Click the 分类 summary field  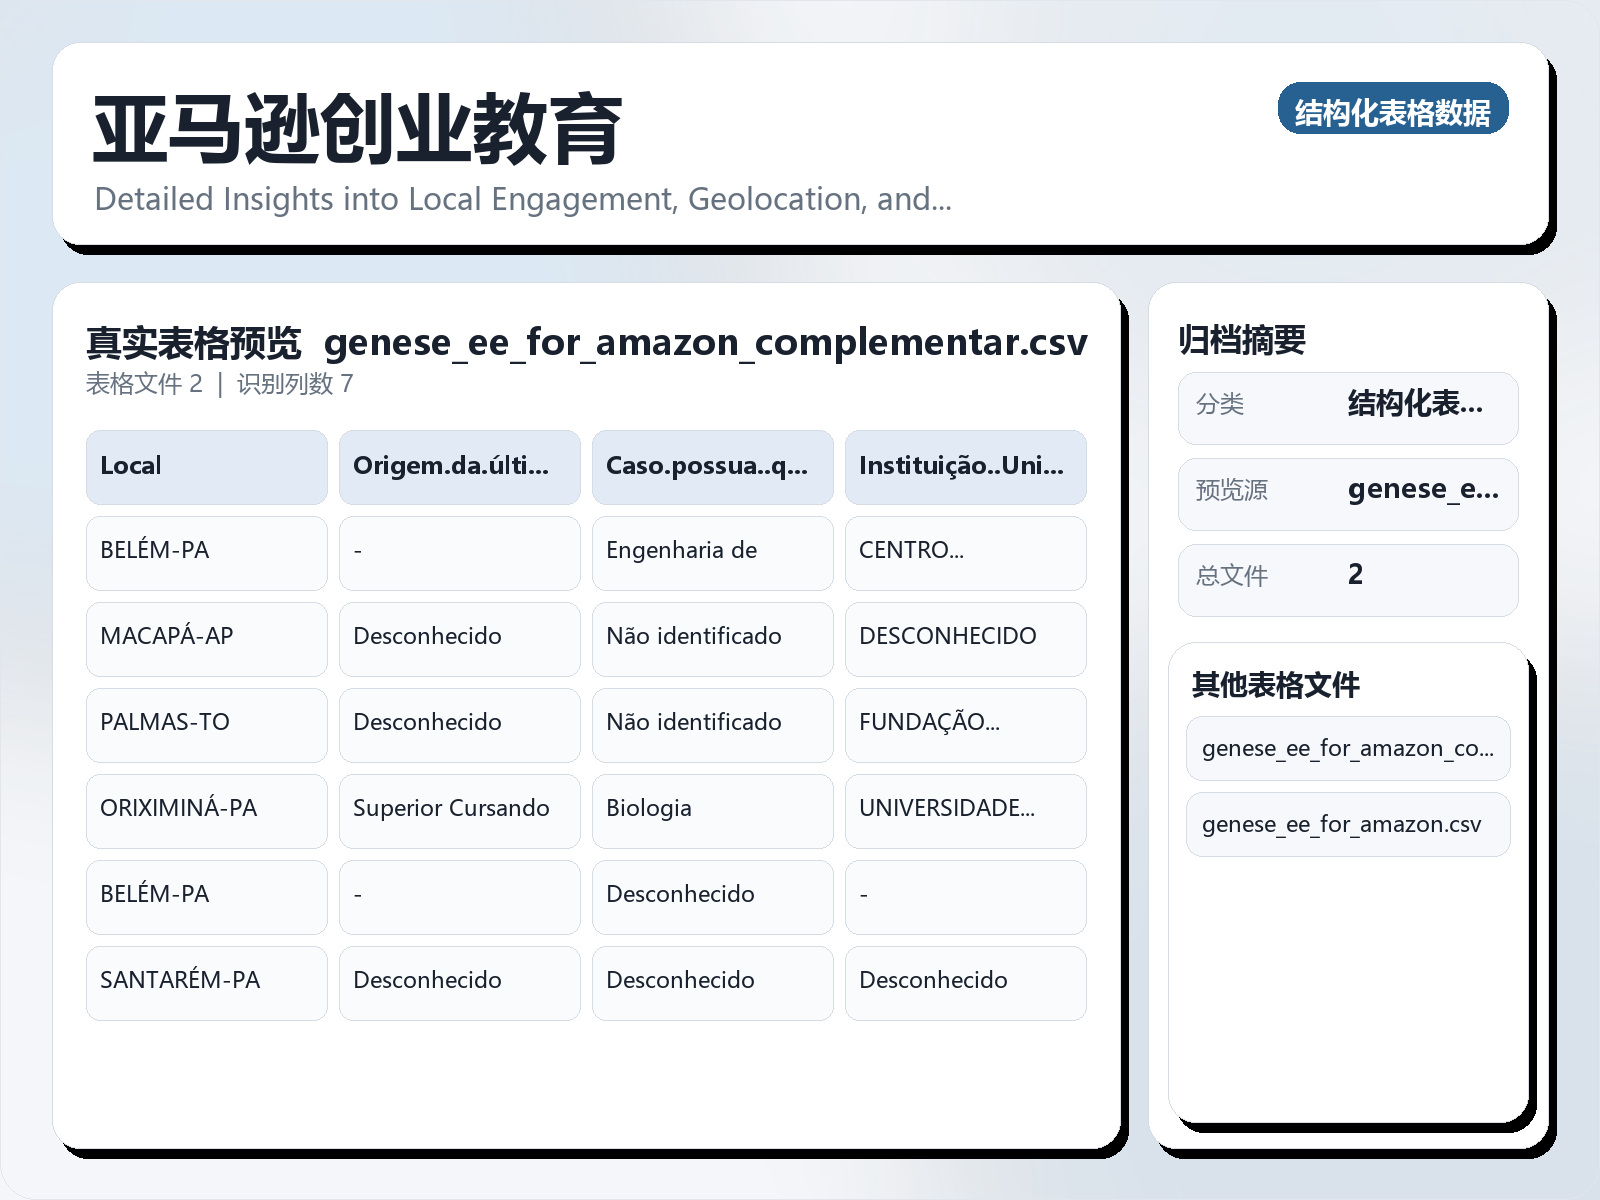[1348, 407]
